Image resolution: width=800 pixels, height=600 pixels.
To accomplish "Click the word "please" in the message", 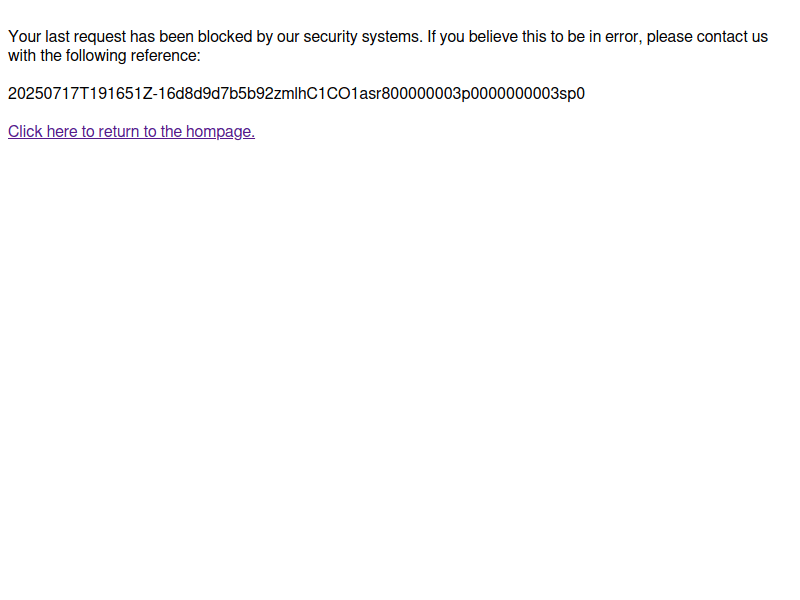I will coord(670,37).
